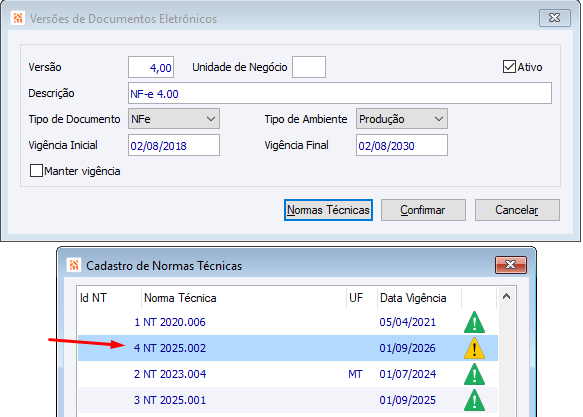Viewport: 583px width, 417px height.
Task: Select the NT 2023.004 row
Action: 287,374
